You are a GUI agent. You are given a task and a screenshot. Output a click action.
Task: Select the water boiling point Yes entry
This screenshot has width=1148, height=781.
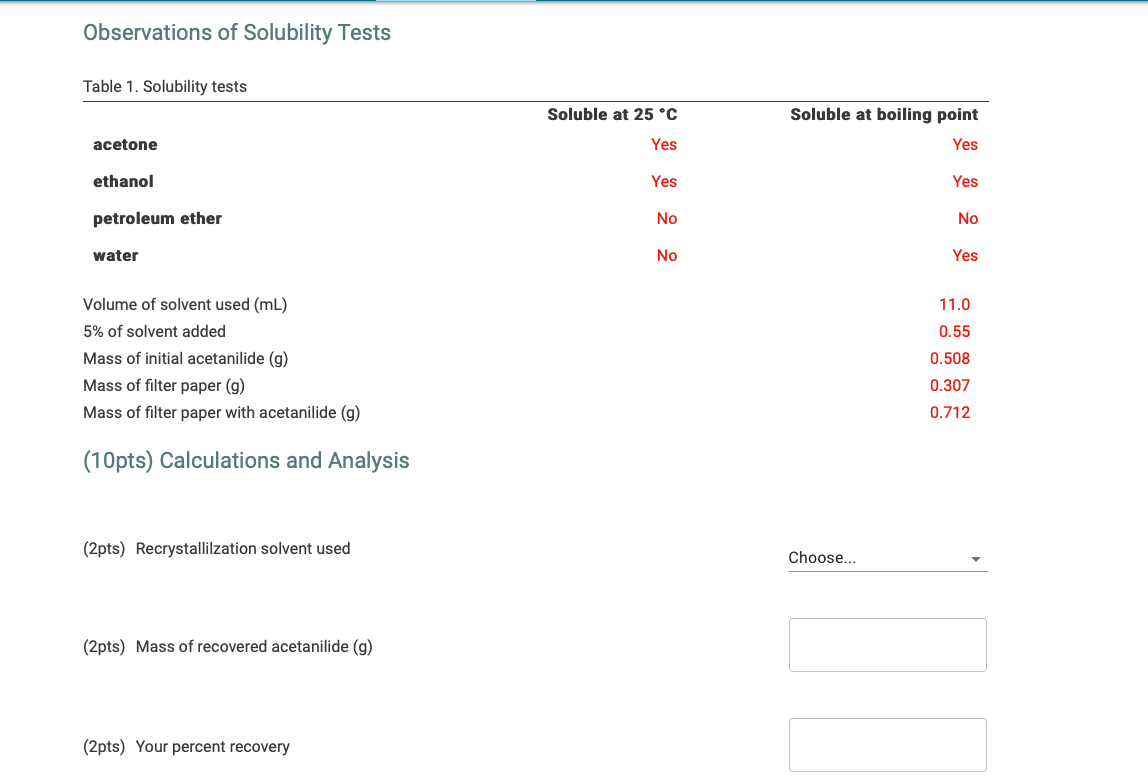pyautogui.click(x=965, y=255)
